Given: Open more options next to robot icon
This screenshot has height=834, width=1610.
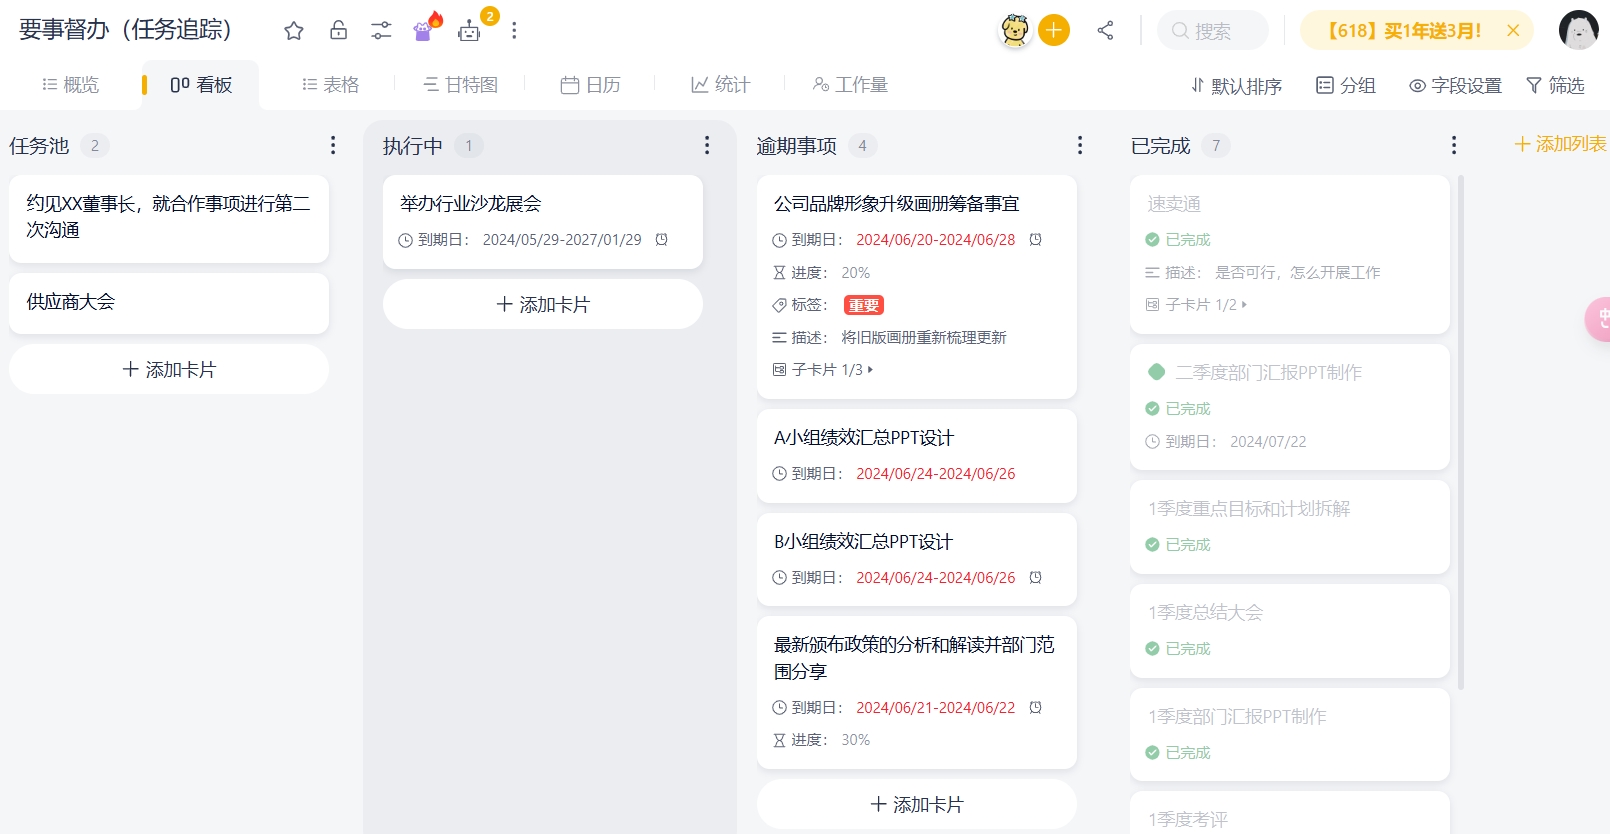Looking at the screenshot, I should point(514,31).
